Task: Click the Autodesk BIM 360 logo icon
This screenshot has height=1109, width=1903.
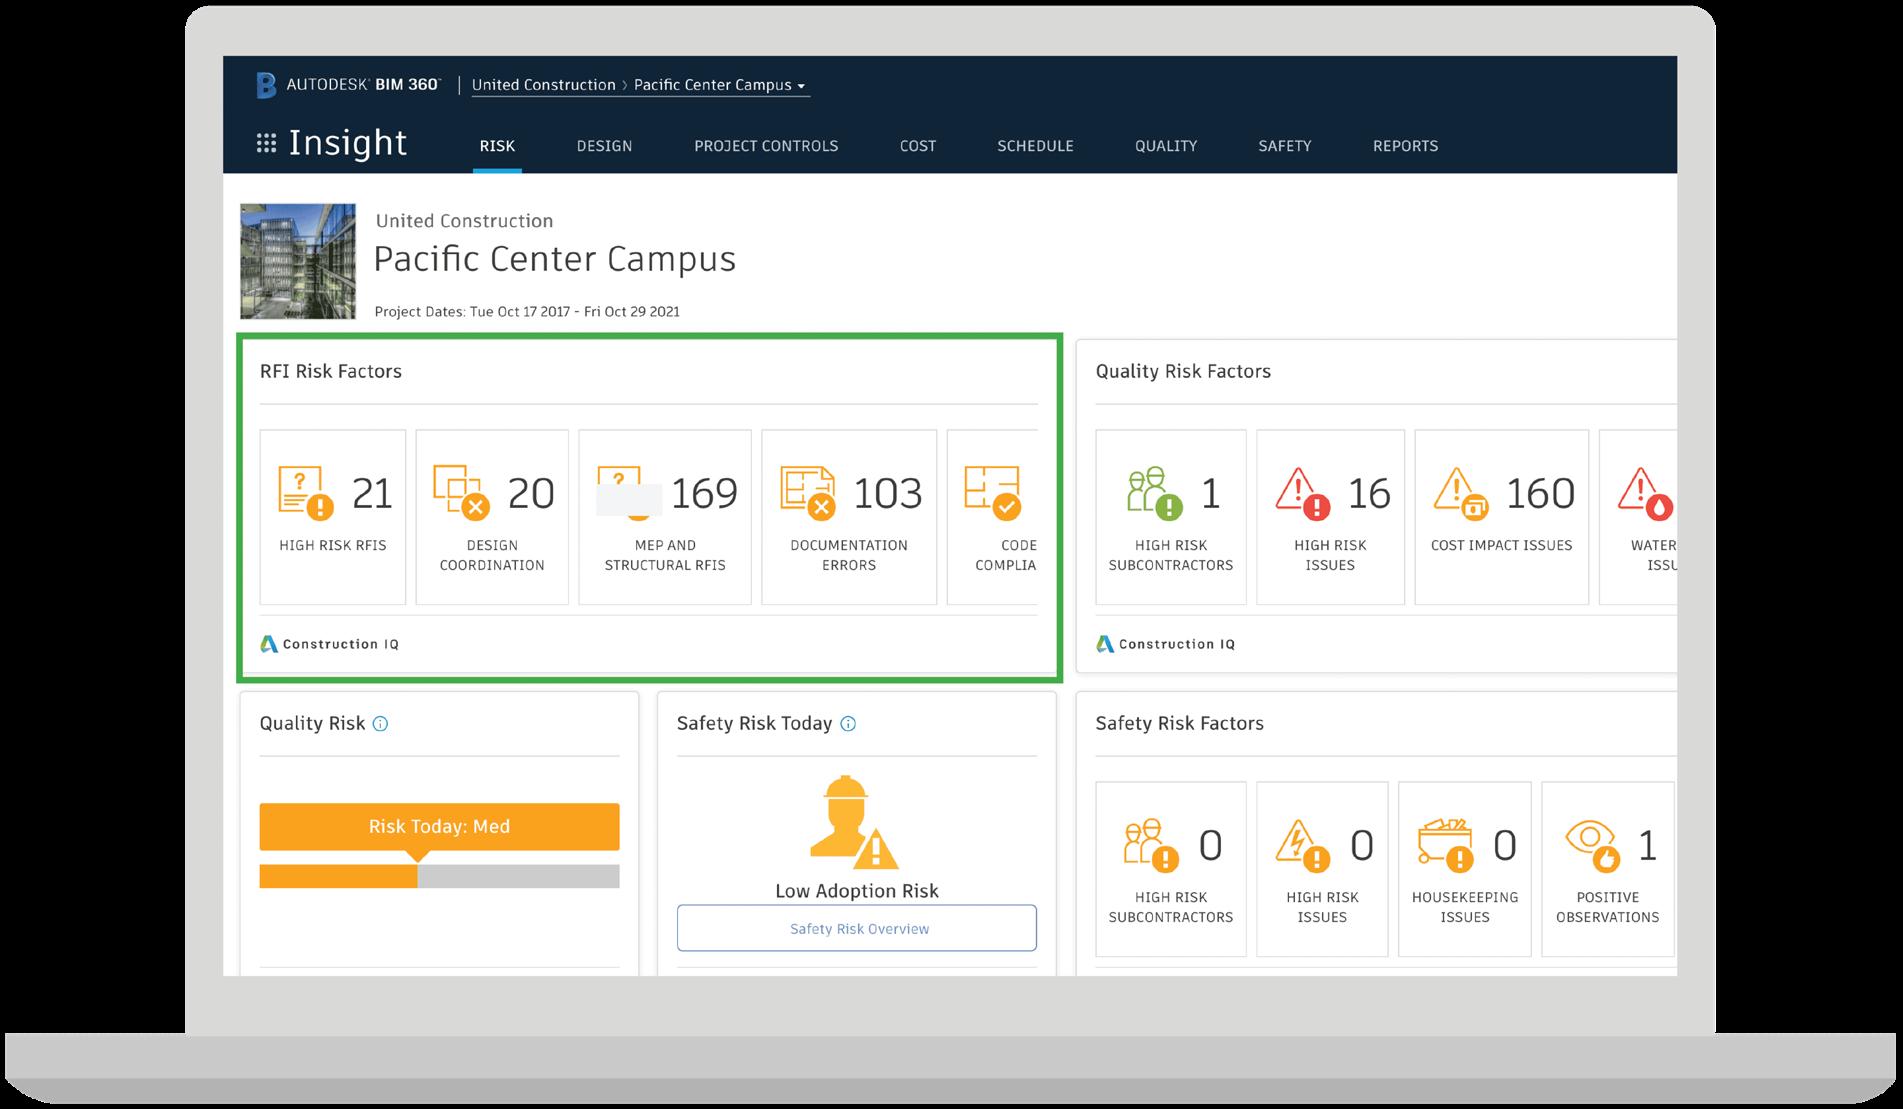Action: 266,85
